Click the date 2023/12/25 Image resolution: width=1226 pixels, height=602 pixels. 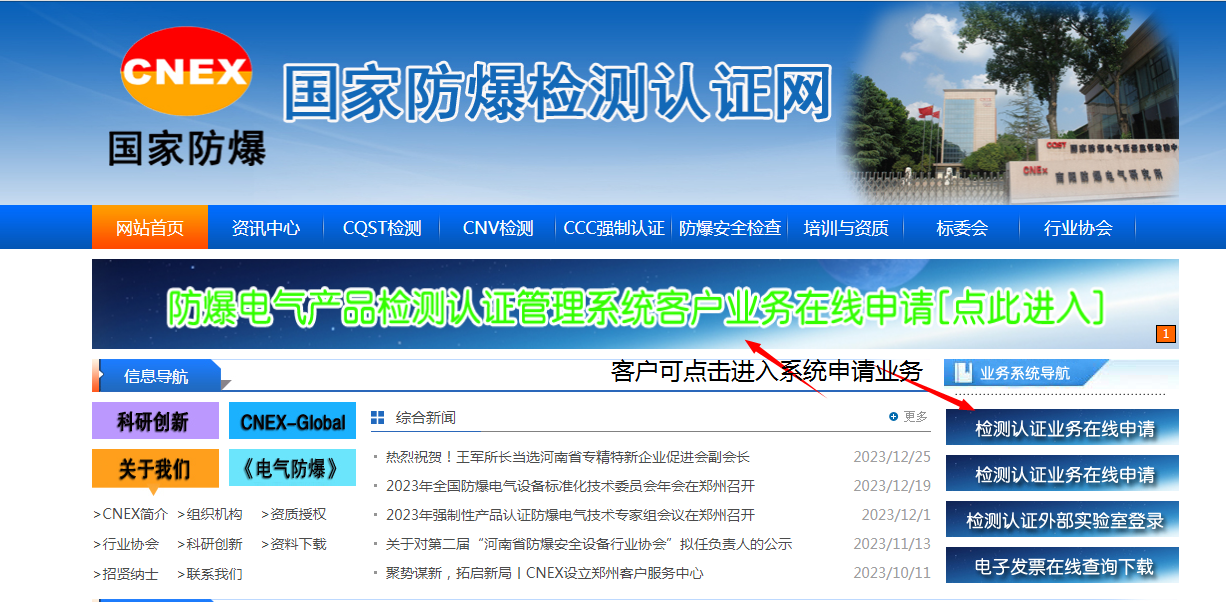tap(892, 457)
